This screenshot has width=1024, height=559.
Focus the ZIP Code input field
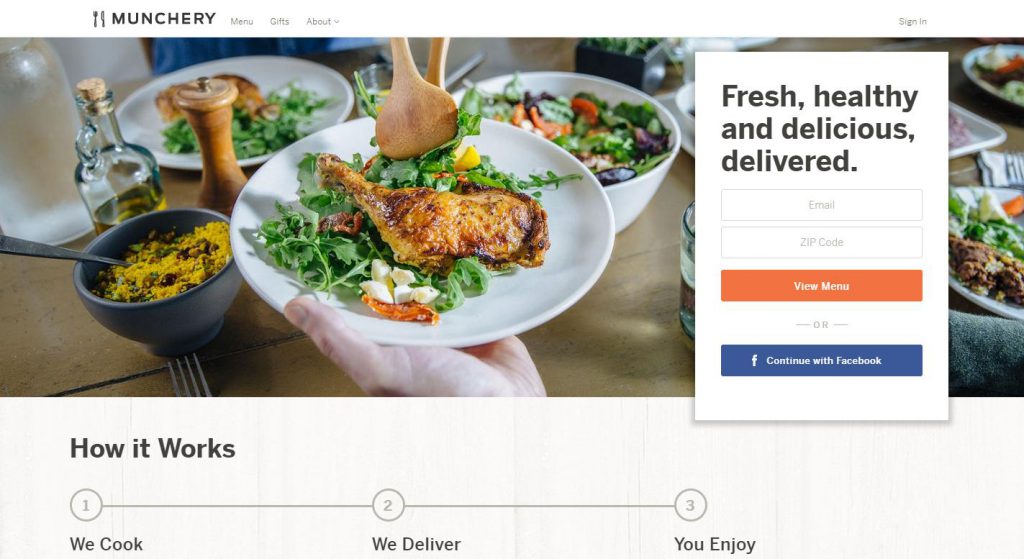822,242
